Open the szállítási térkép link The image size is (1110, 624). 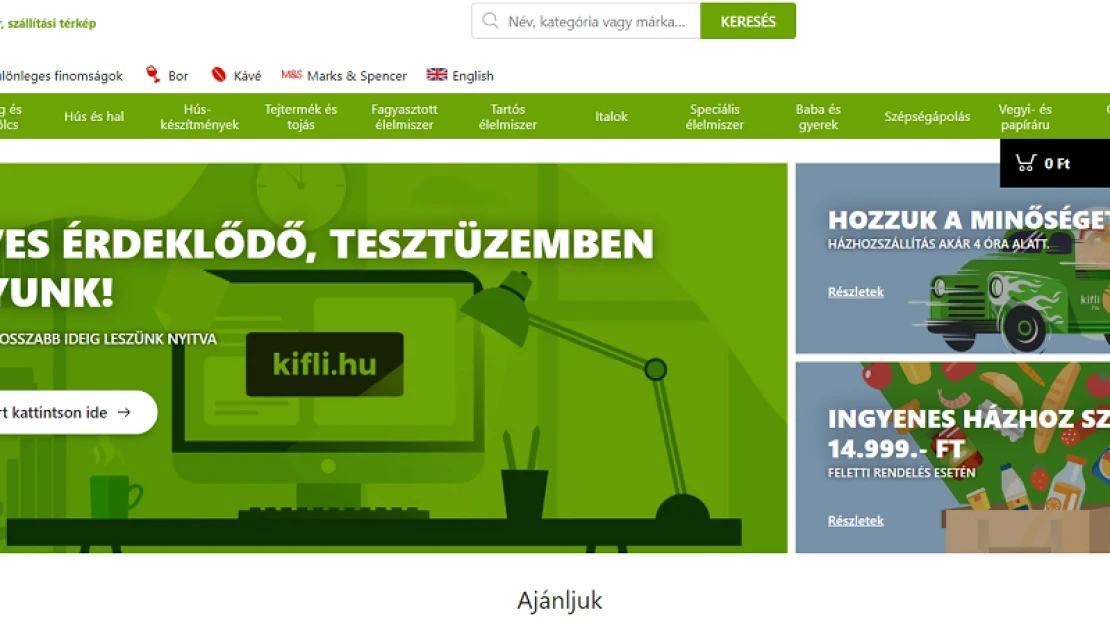coord(50,23)
